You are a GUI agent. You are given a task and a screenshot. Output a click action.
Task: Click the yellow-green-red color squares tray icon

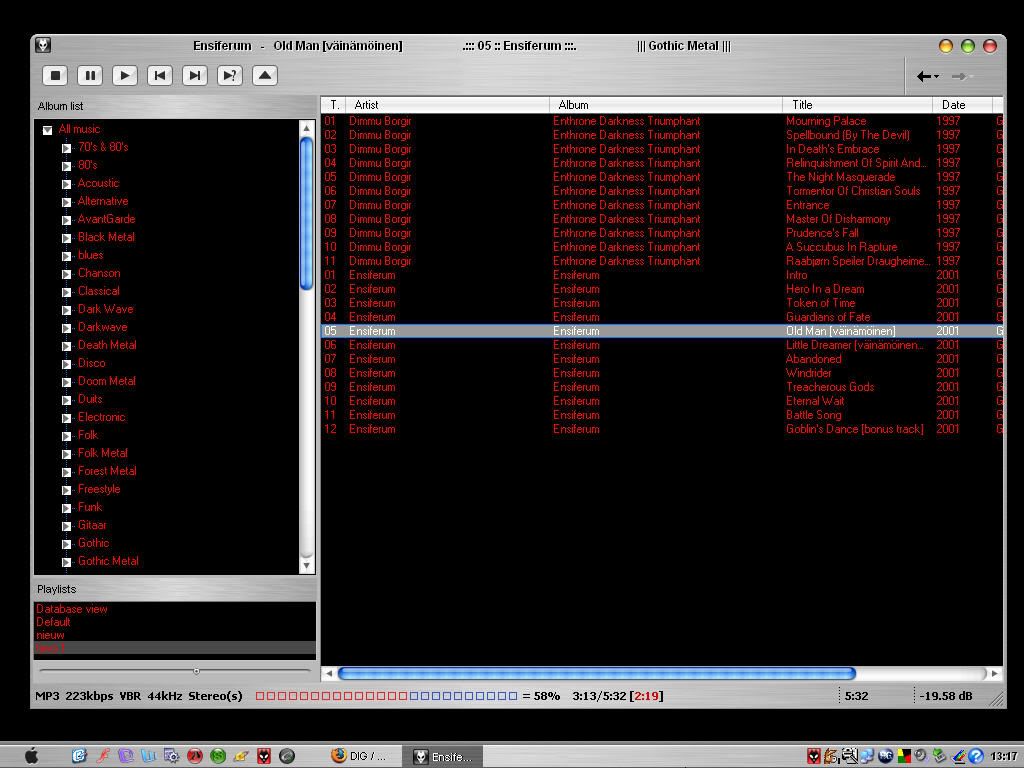coord(904,756)
